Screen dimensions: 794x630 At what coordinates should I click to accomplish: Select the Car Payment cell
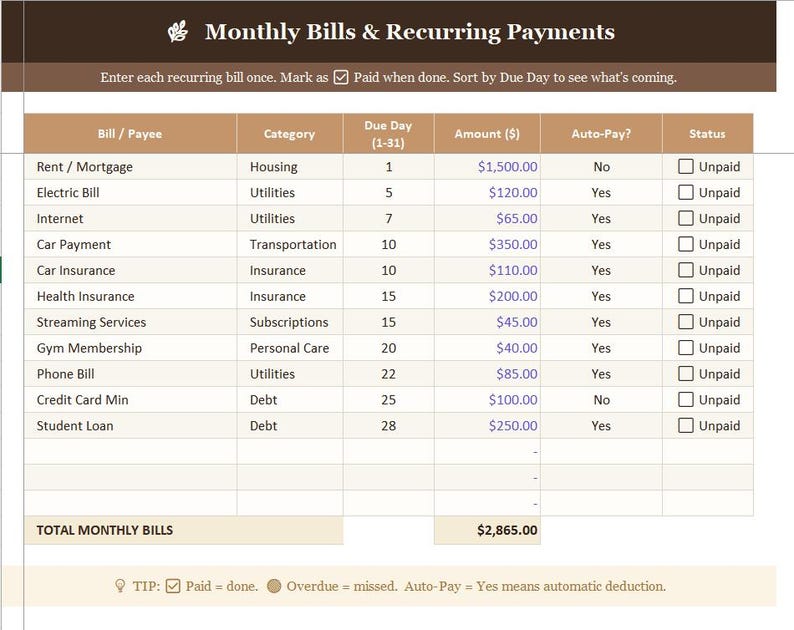[x=130, y=244]
